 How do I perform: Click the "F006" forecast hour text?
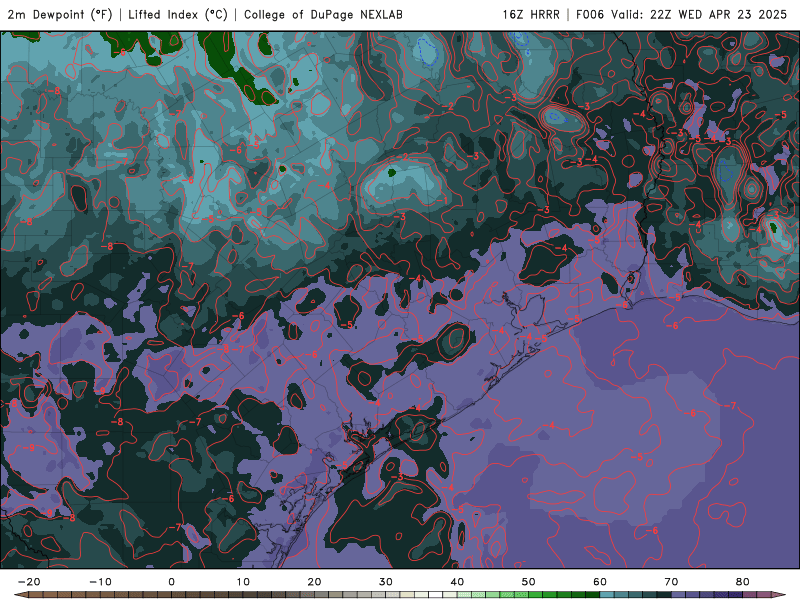coord(590,14)
